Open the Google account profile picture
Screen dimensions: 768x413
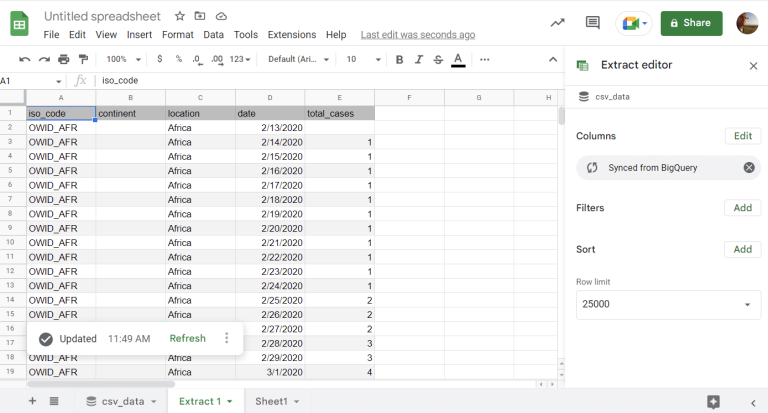pos(747,23)
